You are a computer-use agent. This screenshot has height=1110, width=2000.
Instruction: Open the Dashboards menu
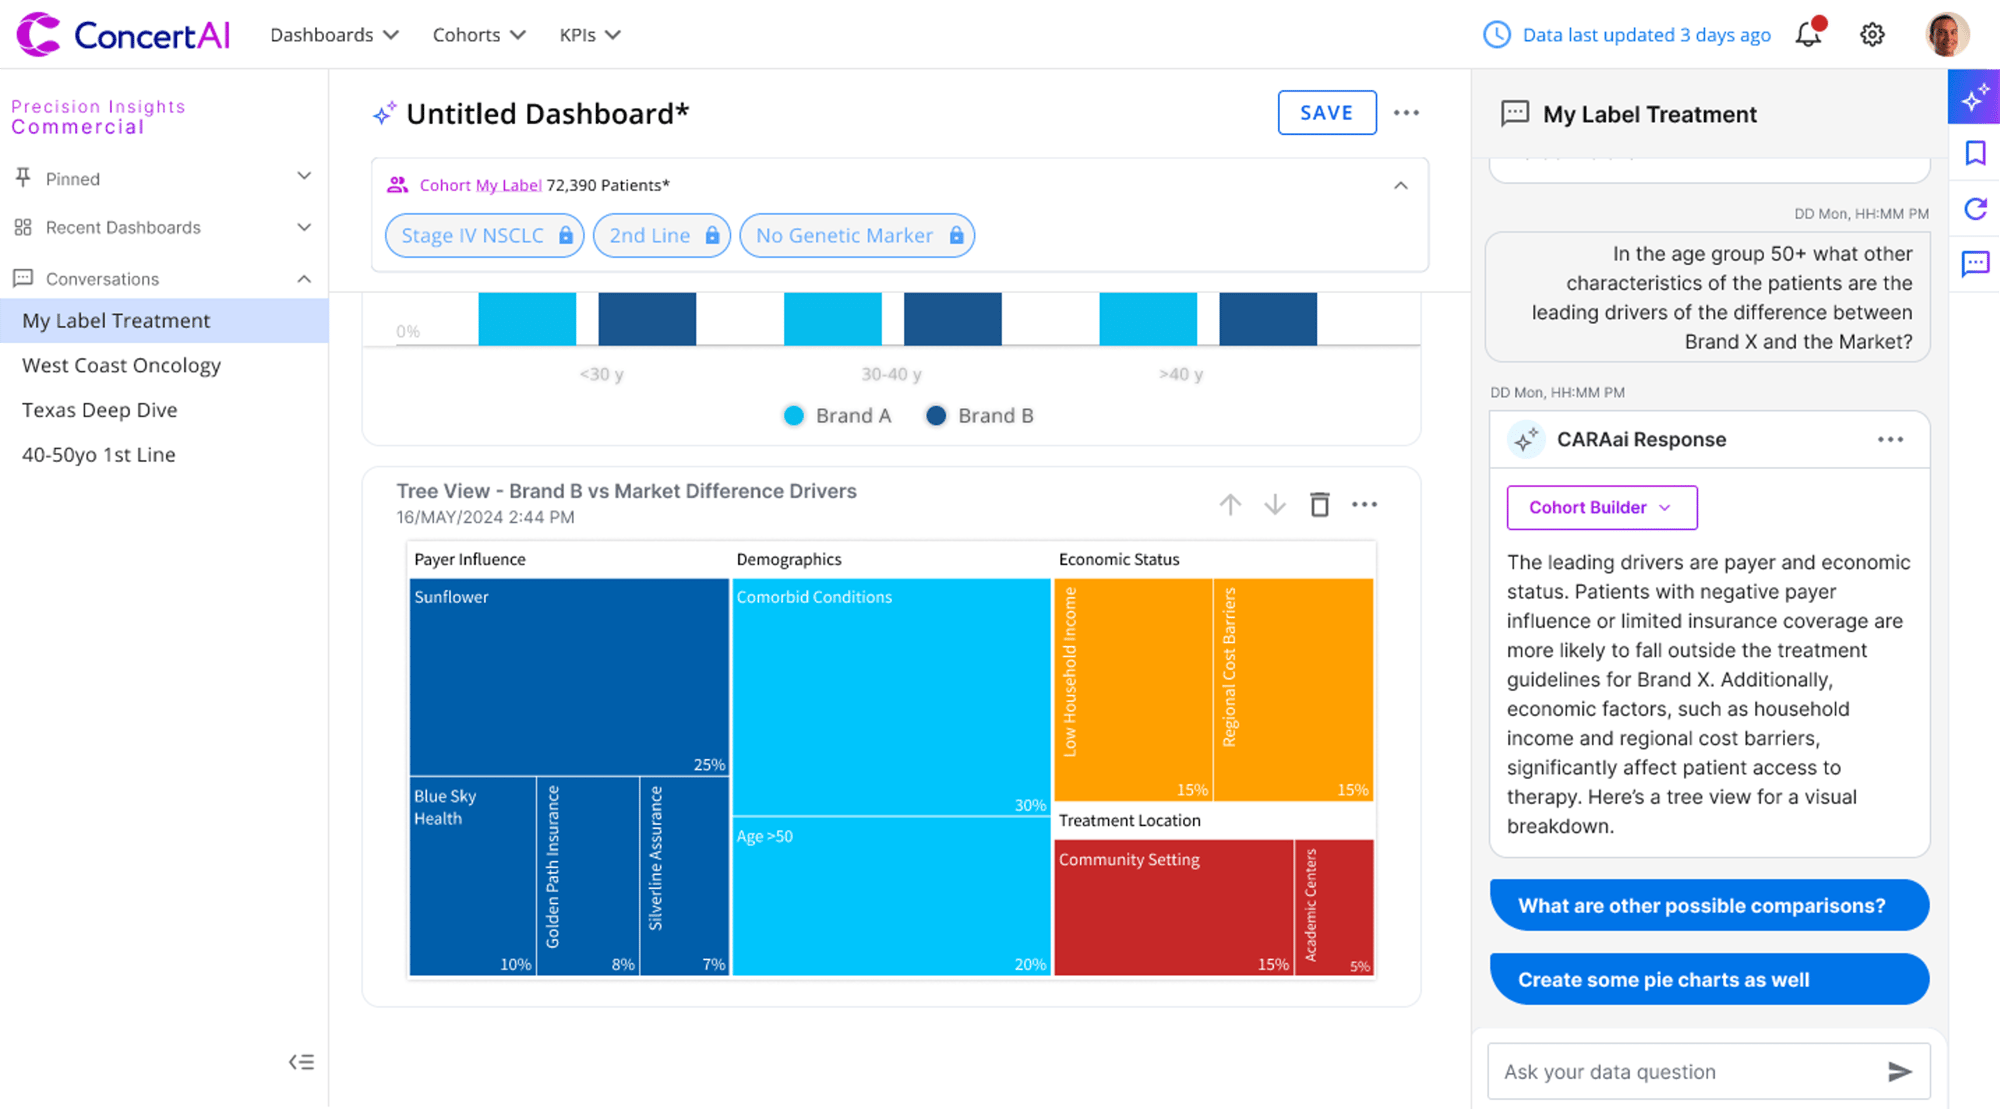tap(334, 35)
